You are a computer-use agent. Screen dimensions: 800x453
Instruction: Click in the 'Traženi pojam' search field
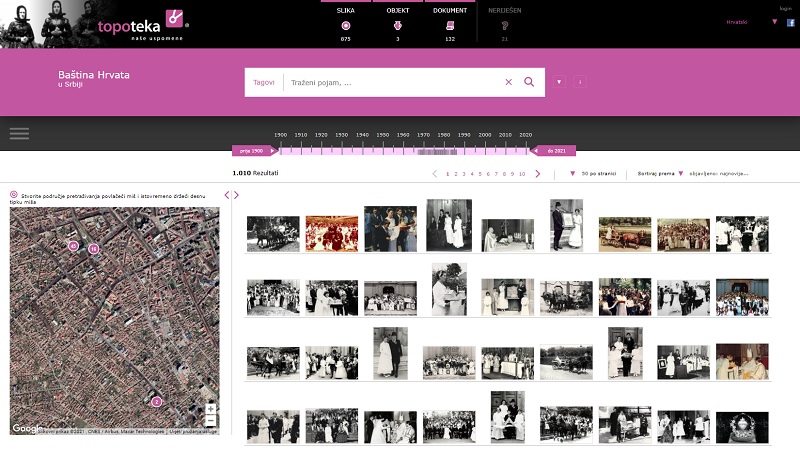(390, 82)
